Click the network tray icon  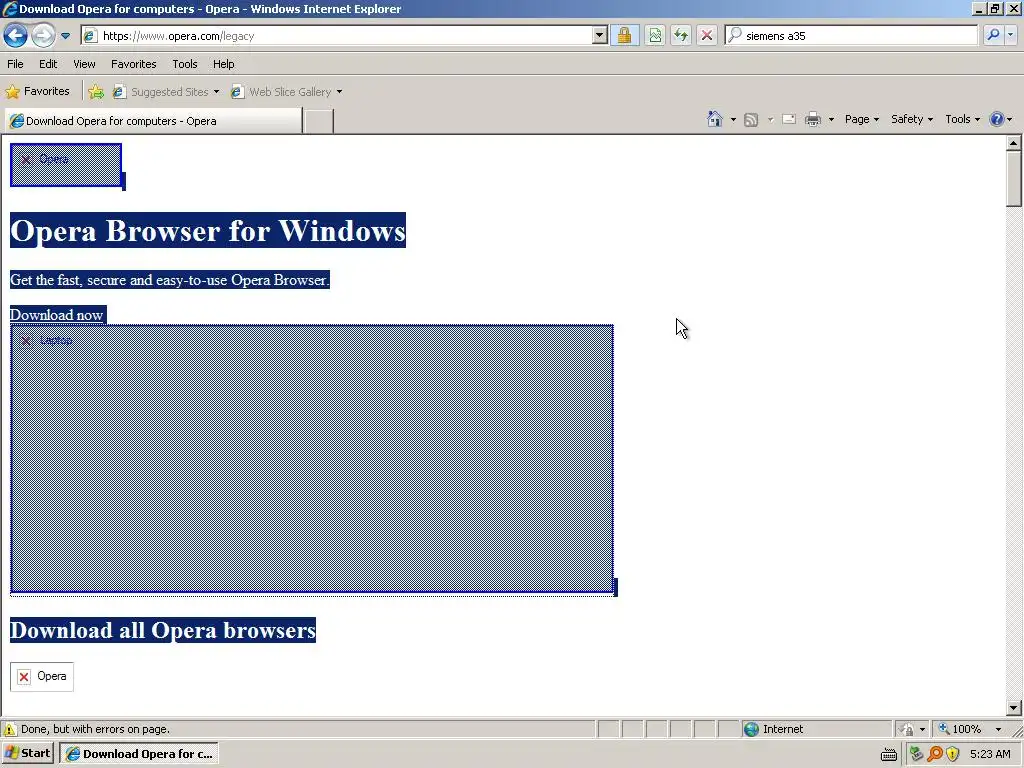tap(916, 754)
